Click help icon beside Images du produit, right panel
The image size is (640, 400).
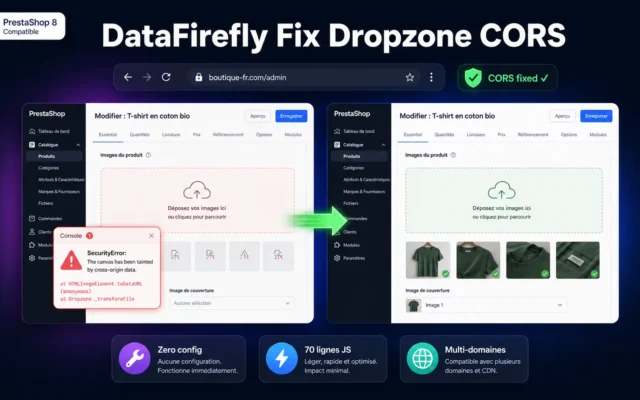[453, 155]
